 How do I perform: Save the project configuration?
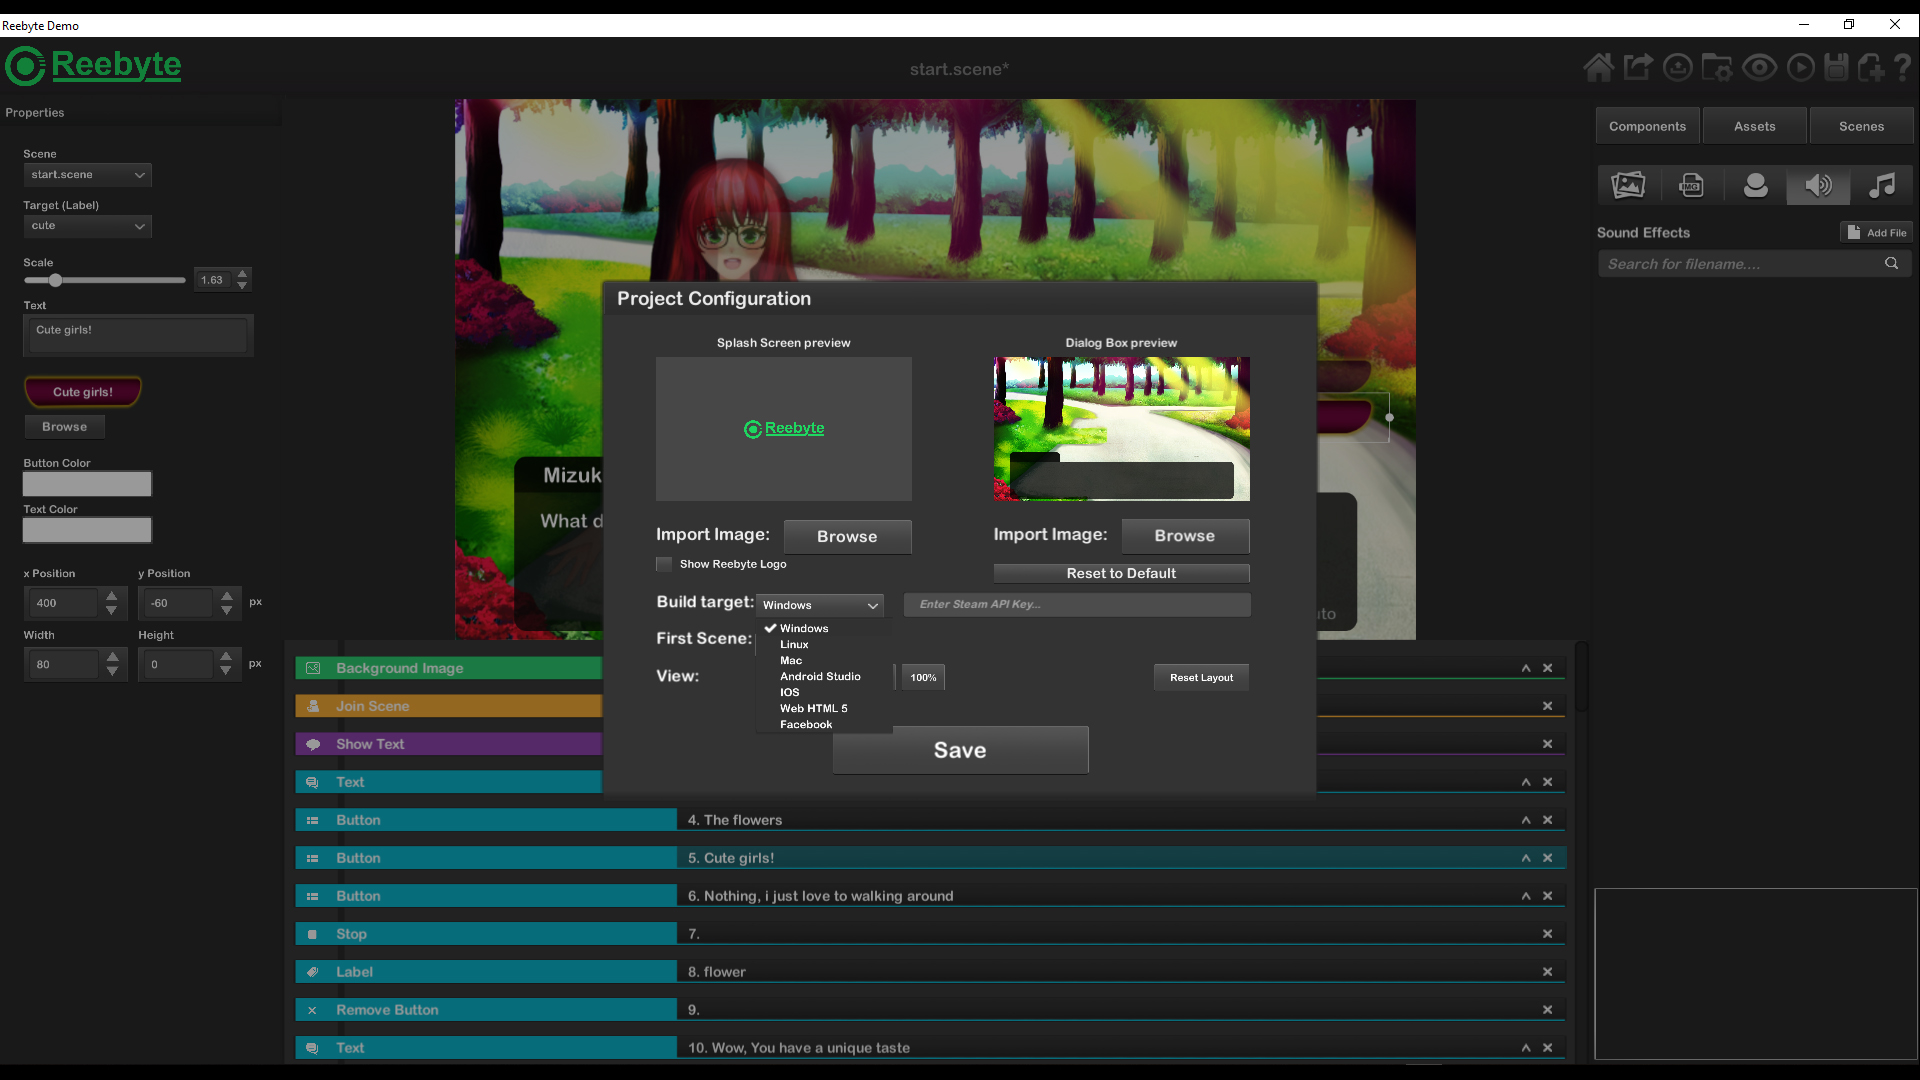pyautogui.click(x=959, y=749)
